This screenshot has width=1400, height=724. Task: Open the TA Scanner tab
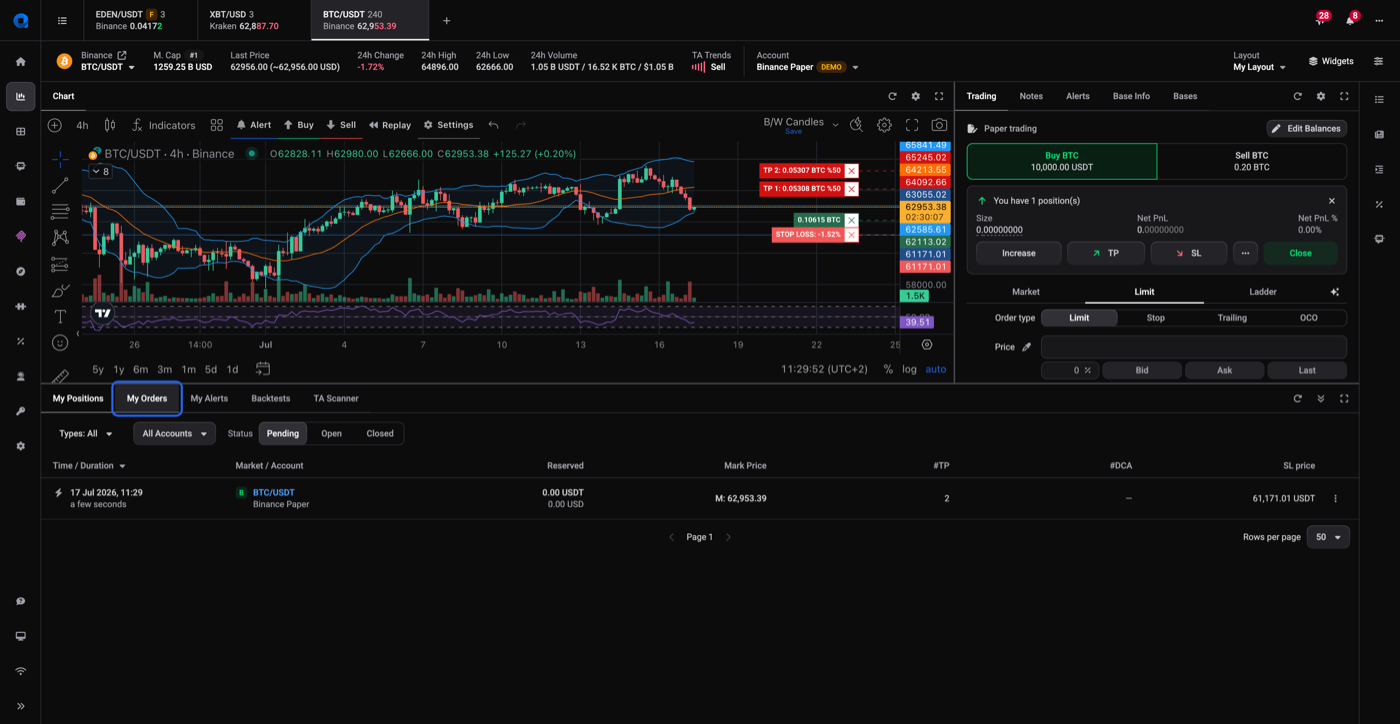click(x=336, y=398)
